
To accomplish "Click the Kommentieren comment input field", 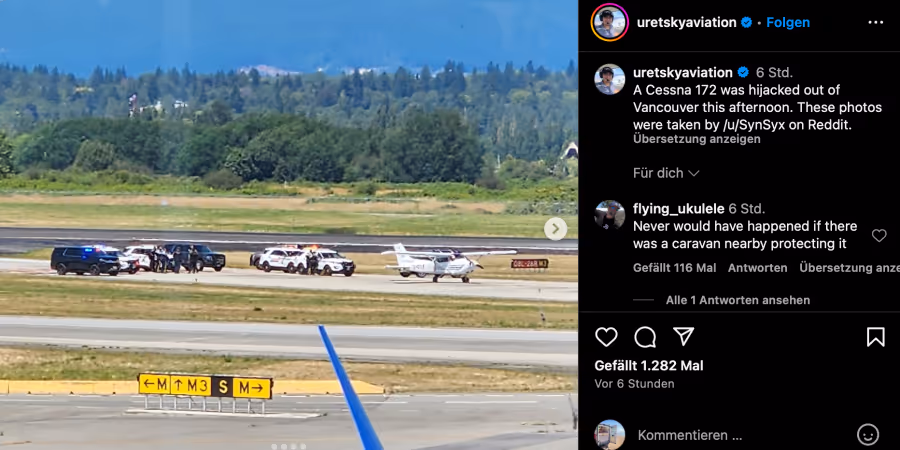I will tap(740, 435).
